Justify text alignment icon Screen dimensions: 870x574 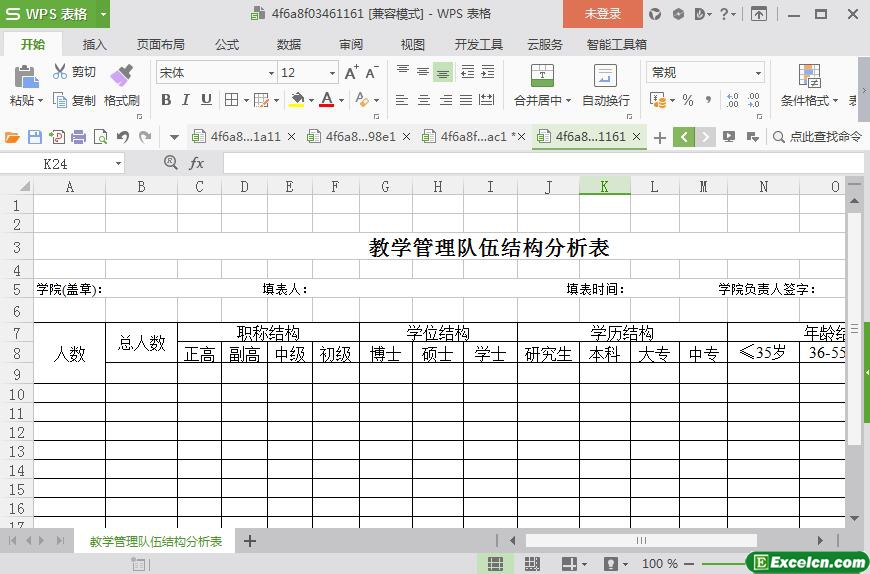tap(466, 100)
